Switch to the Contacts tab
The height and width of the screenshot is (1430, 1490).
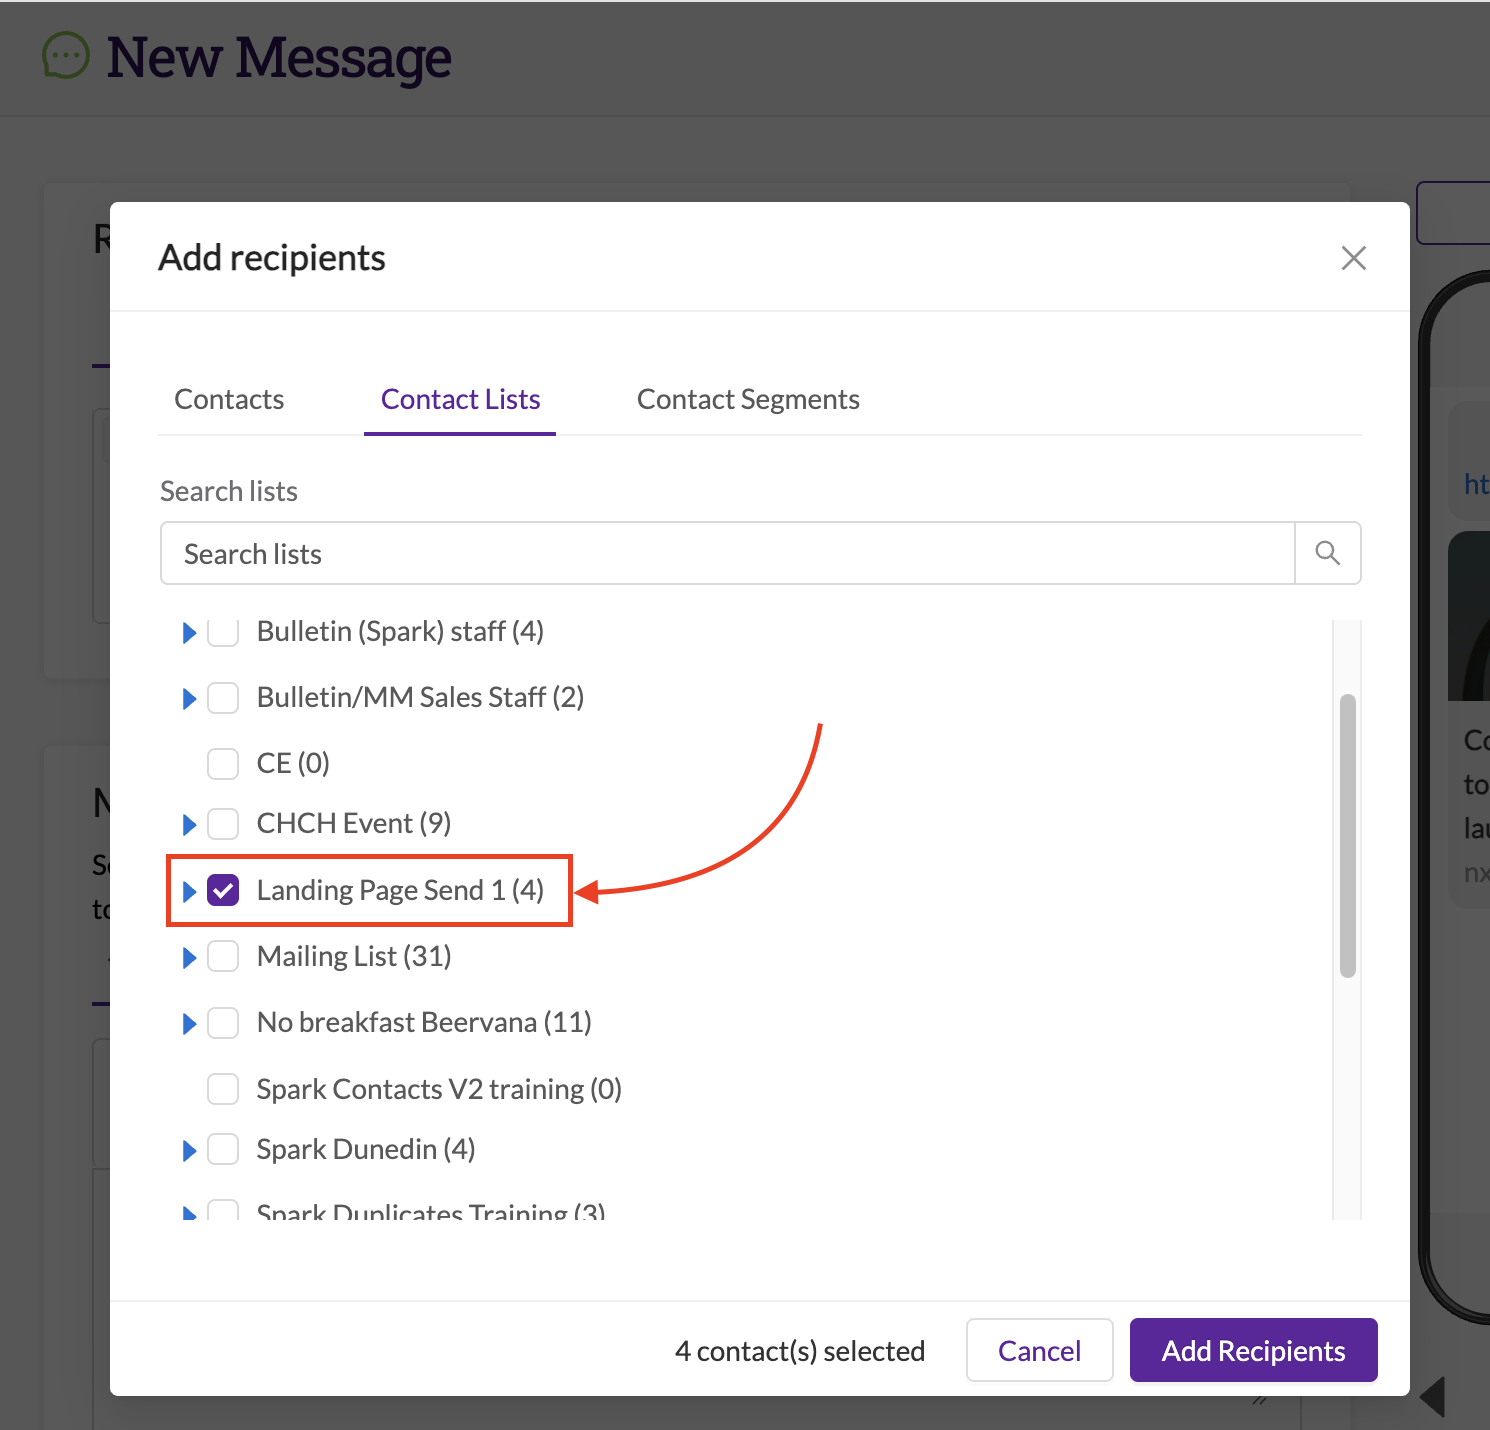coord(228,398)
